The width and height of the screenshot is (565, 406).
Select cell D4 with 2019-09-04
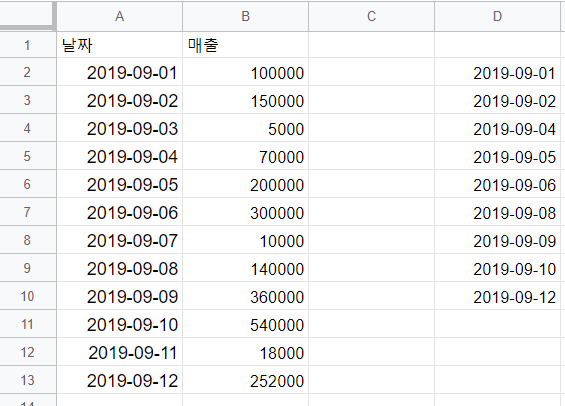[497, 128]
